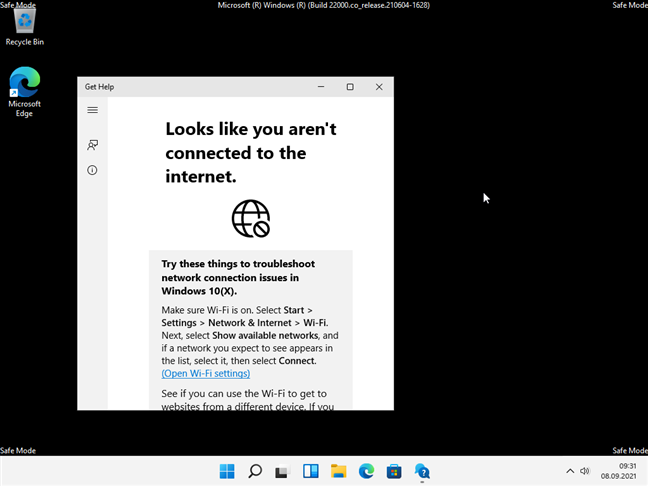Open Microsoft Store from the taskbar
This screenshot has width=648, height=486.
tap(394, 471)
